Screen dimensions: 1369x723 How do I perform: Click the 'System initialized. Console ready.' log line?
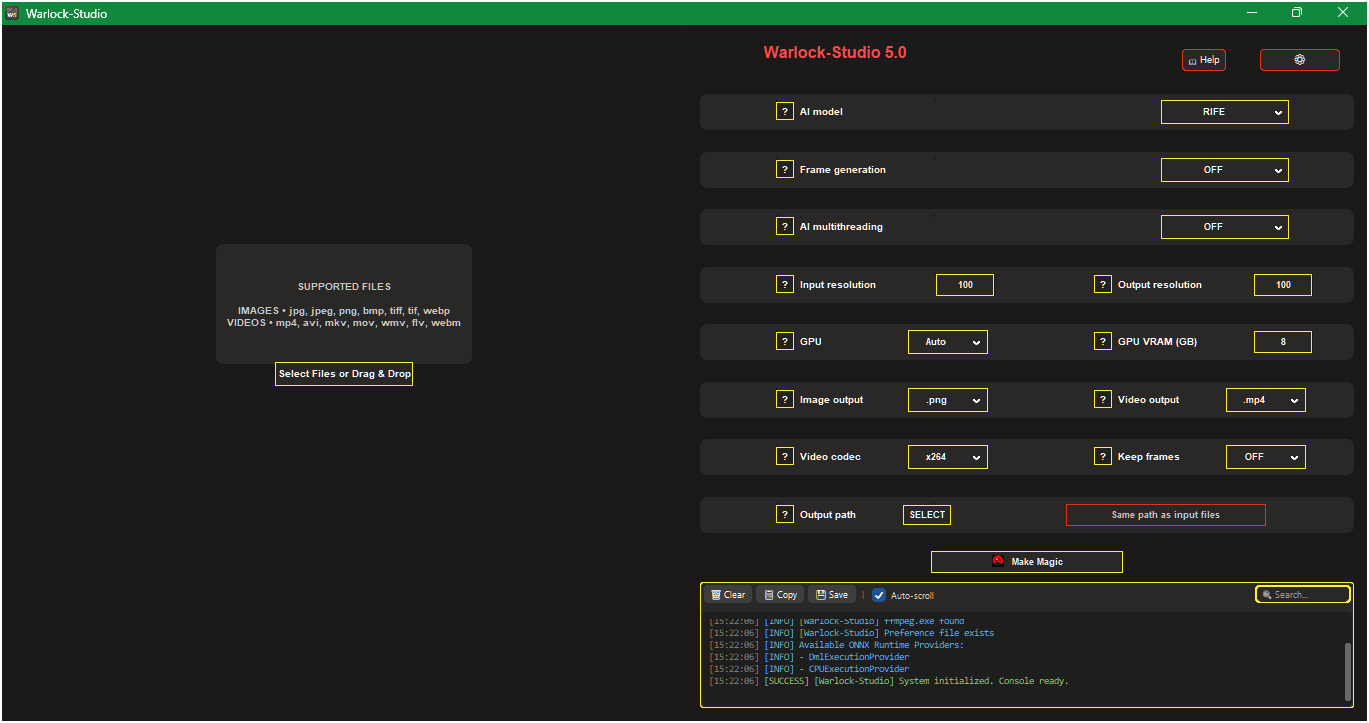click(x=889, y=681)
